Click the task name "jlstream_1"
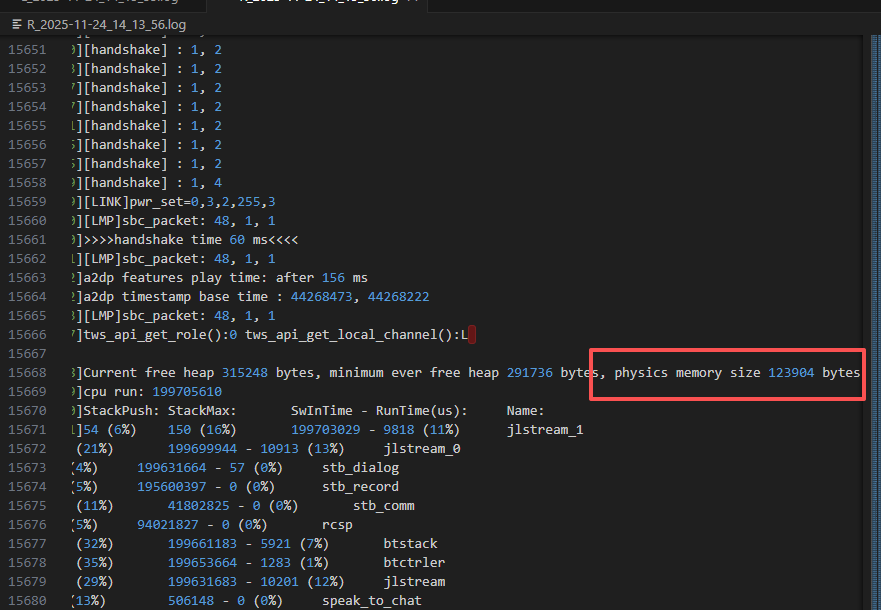This screenshot has height=610, width=881. pos(545,430)
